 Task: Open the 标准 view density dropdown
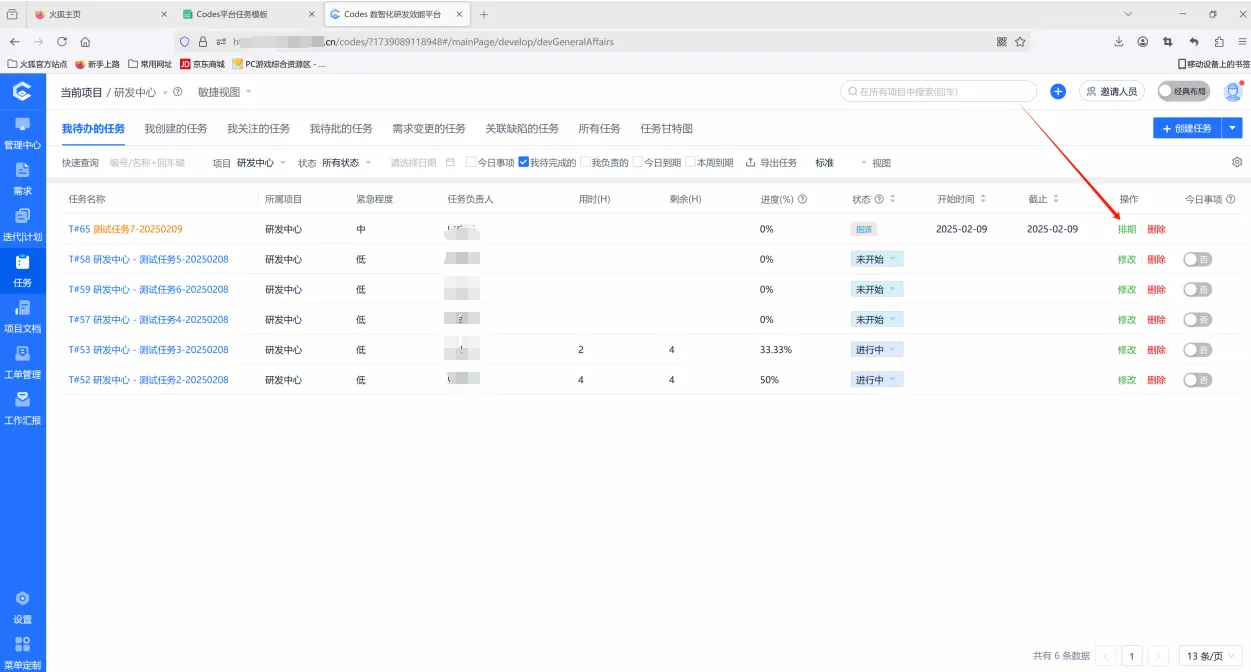(841, 162)
